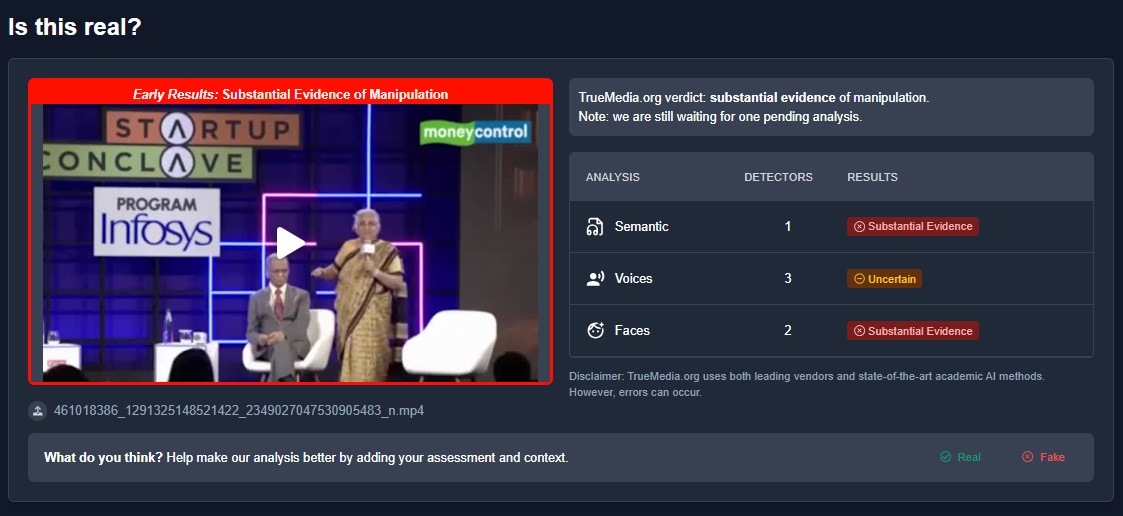Open the Voices Uncertain result badge
This screenshot has height=516, width=1123.
point(884,279)
